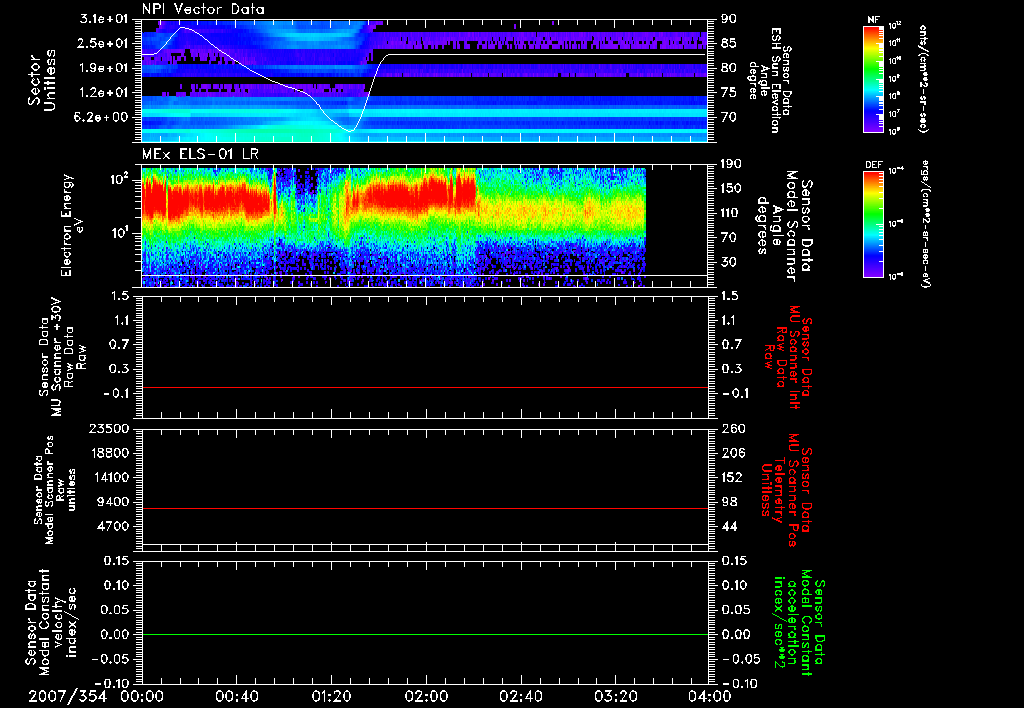Click the "150" scanner angle tick
The image size is (1024, 708).
point(731,189)
